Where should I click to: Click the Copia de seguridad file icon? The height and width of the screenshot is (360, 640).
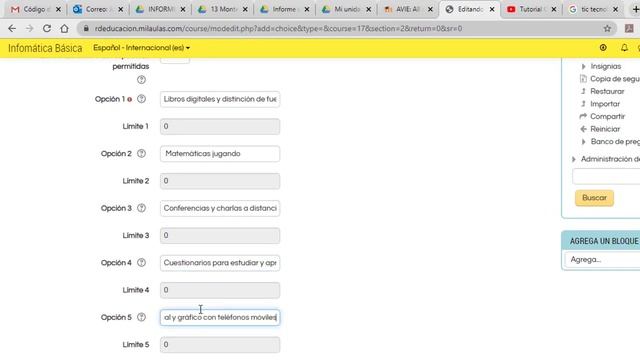583,79
